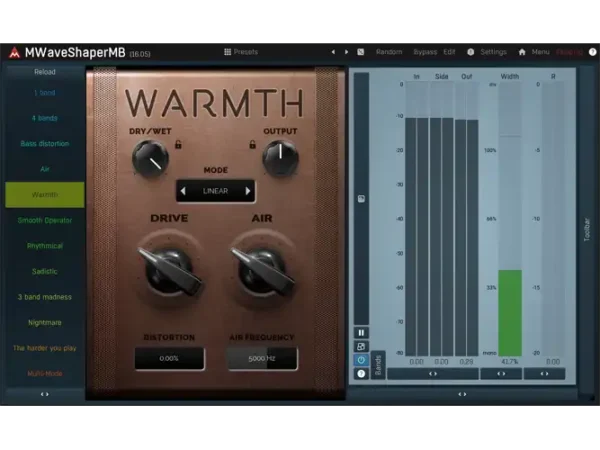This screenshot has height=450, width=600.
Task: Click the In meter column header
Action: (x=417, y=77)
